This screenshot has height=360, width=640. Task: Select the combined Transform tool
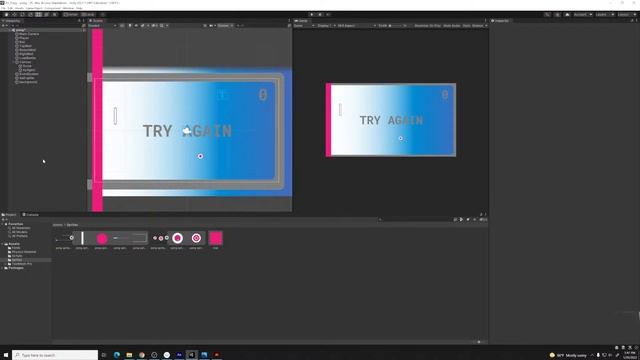47,15
